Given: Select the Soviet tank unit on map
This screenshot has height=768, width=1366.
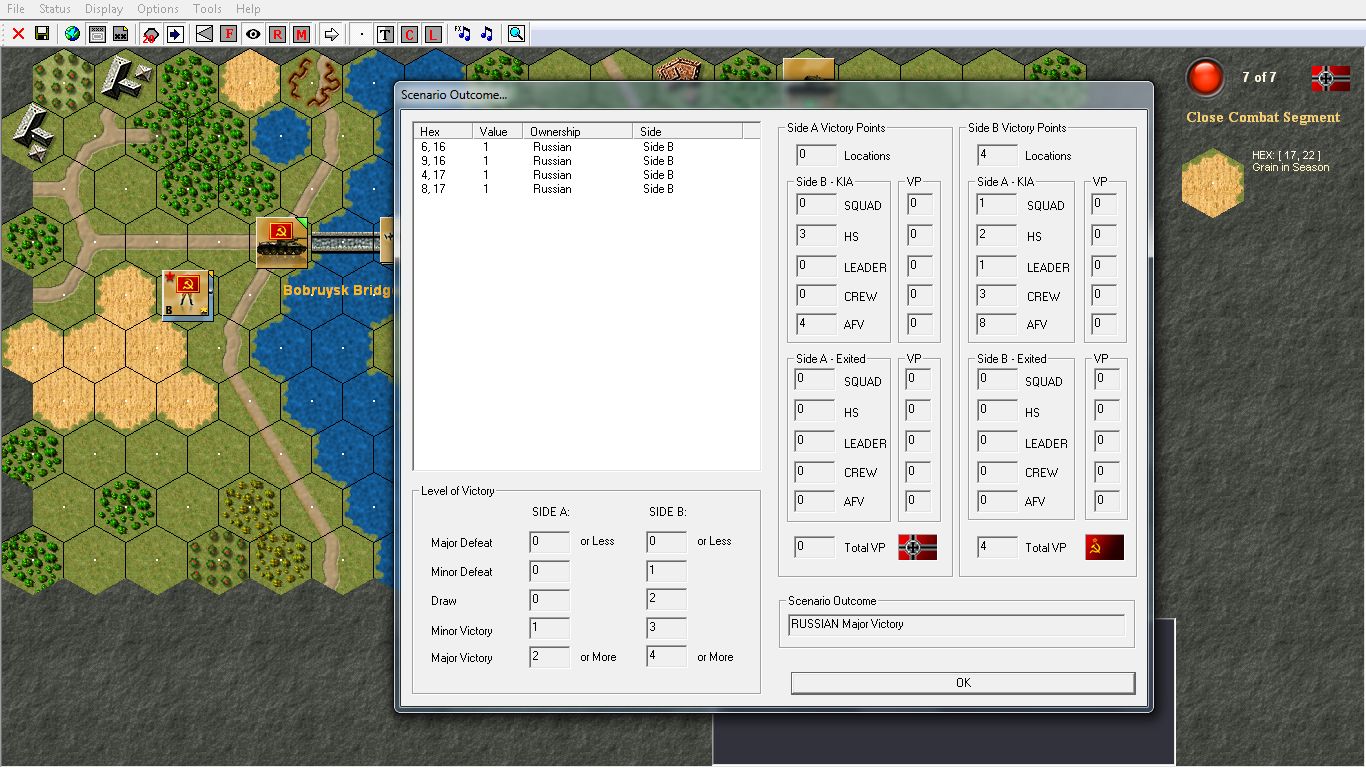Looking at the screenshot, I should coord(282,243).
